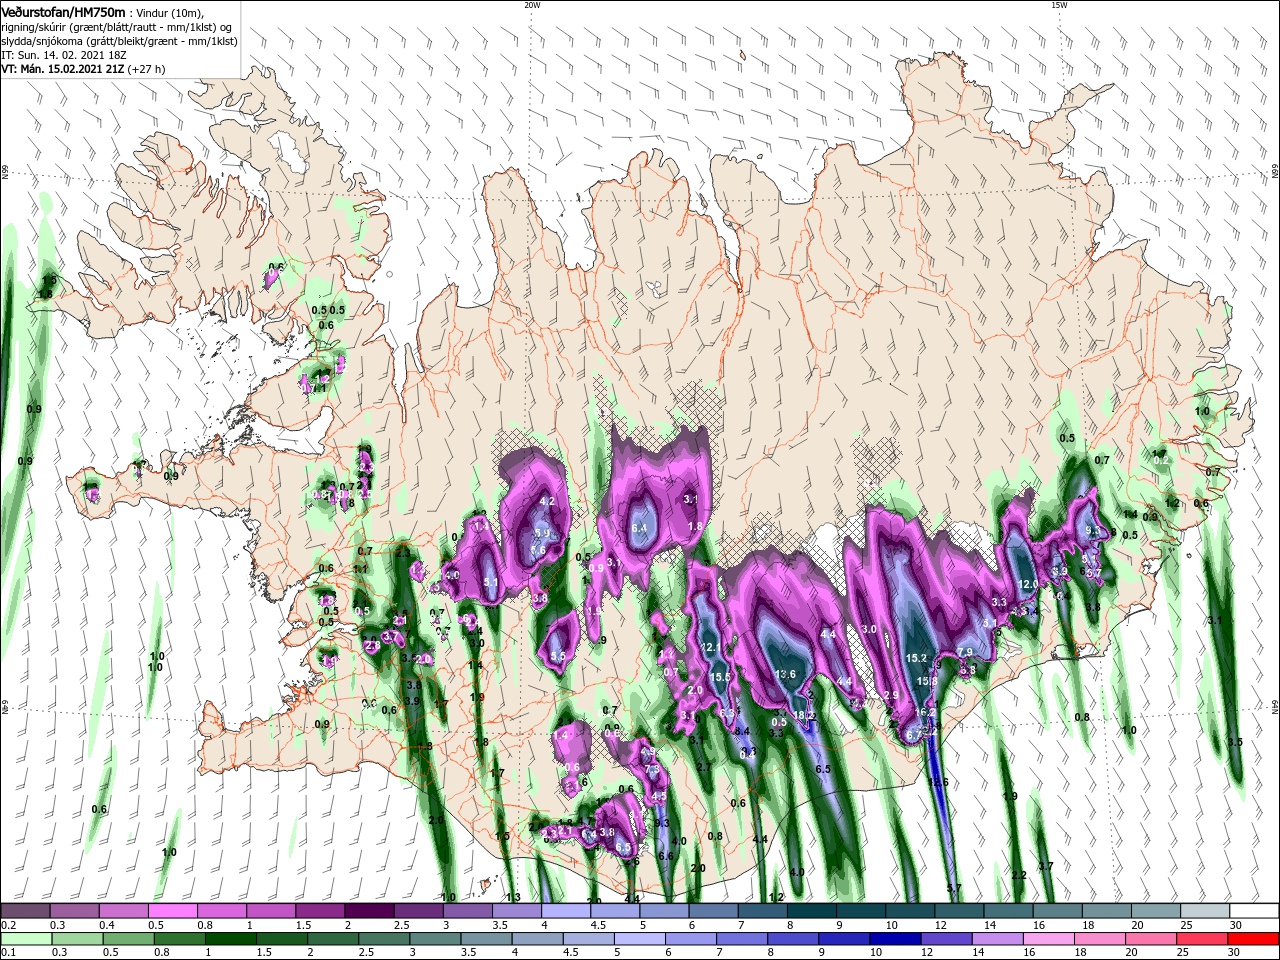This screenshot has width=1280, height=960.
Task: Click the 15.5 precipitation value on the map
Action: [721, 677]
